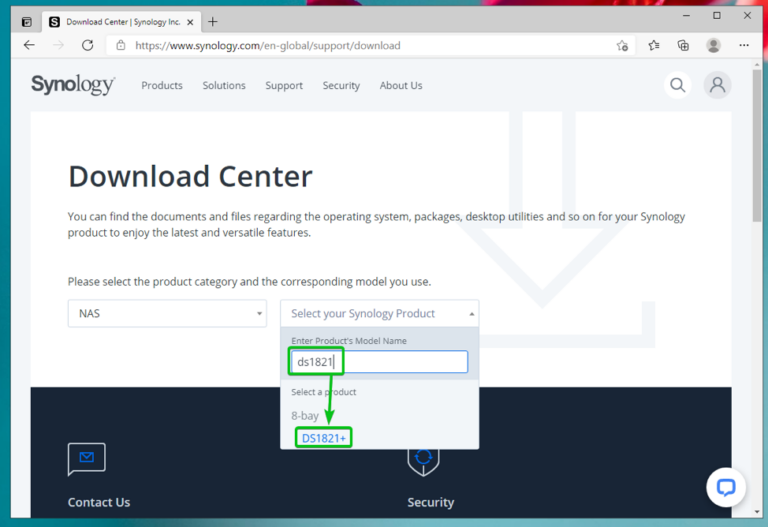Click the scrollbar down arrow
The width and height of the screenshot is (768, 527).
coord(757,512)
